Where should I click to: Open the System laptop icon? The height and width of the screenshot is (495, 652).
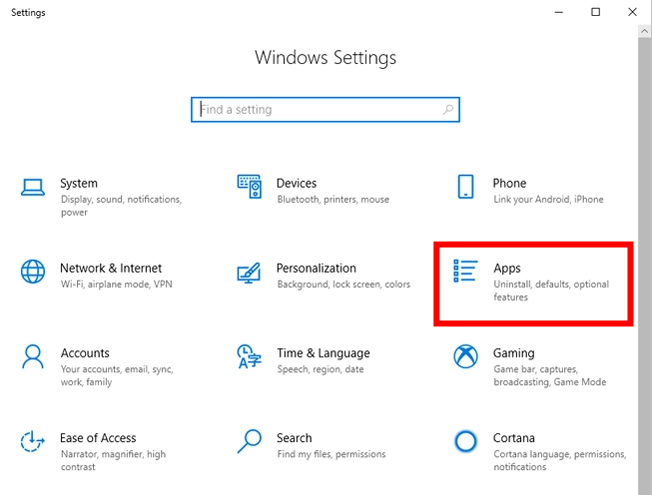pos(33,187)
